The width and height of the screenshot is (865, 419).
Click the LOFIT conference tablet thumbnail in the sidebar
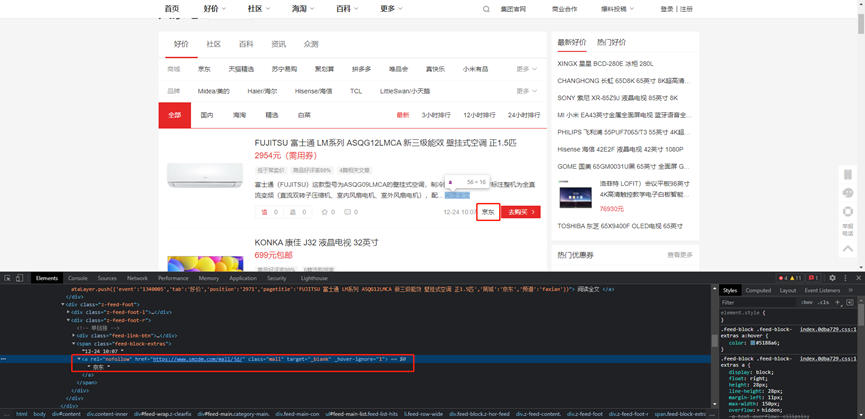pyautogui.click(x=575, y=196)
